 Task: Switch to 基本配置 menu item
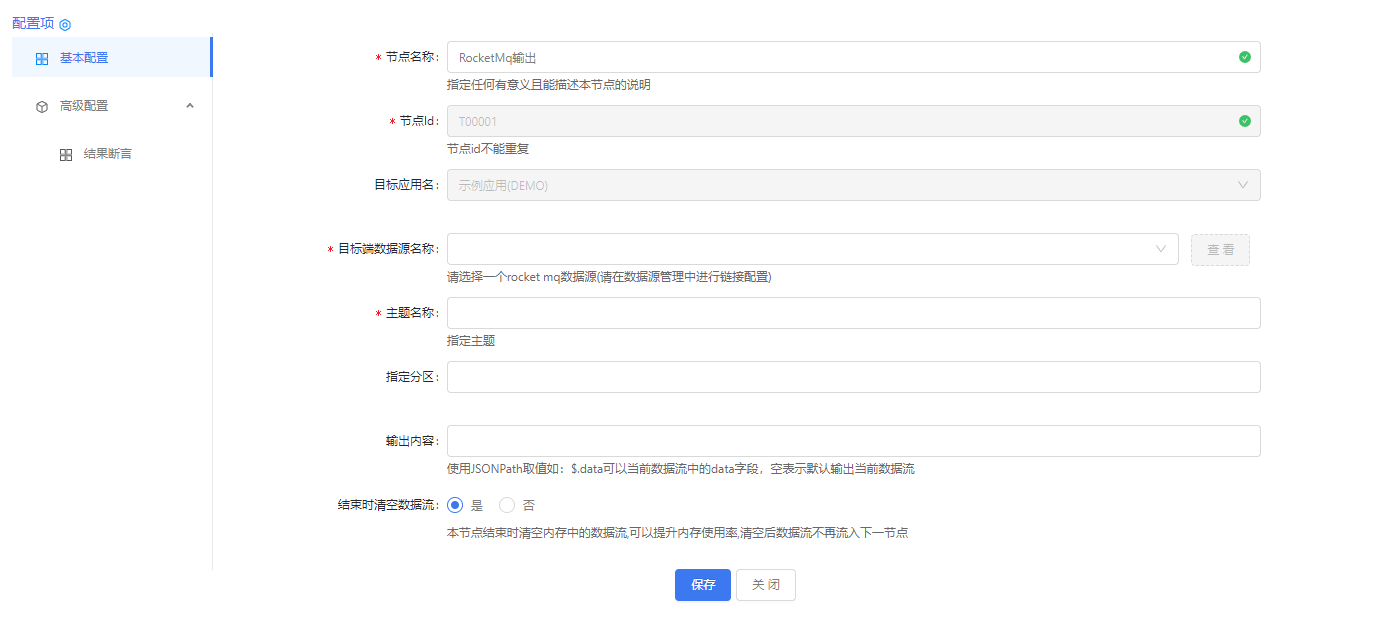(x=84, y=58)
